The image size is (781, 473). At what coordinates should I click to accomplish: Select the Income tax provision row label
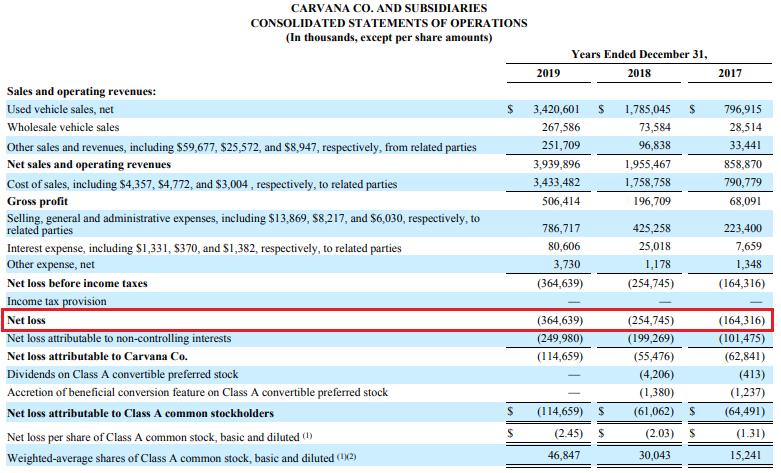(x=56, y=300)
